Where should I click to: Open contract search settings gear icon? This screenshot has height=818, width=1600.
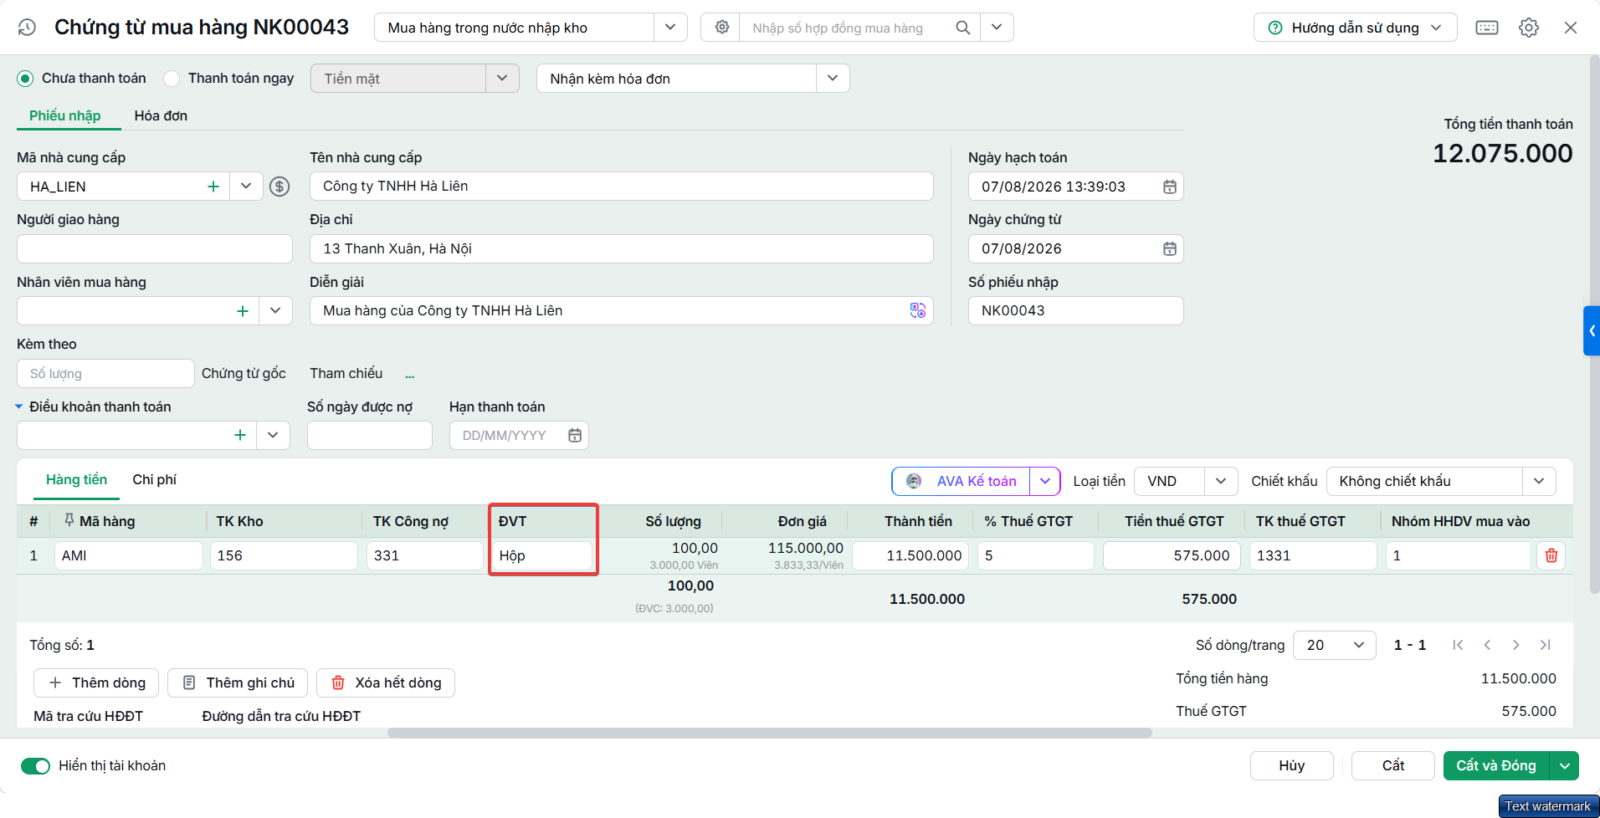[722, 28]
